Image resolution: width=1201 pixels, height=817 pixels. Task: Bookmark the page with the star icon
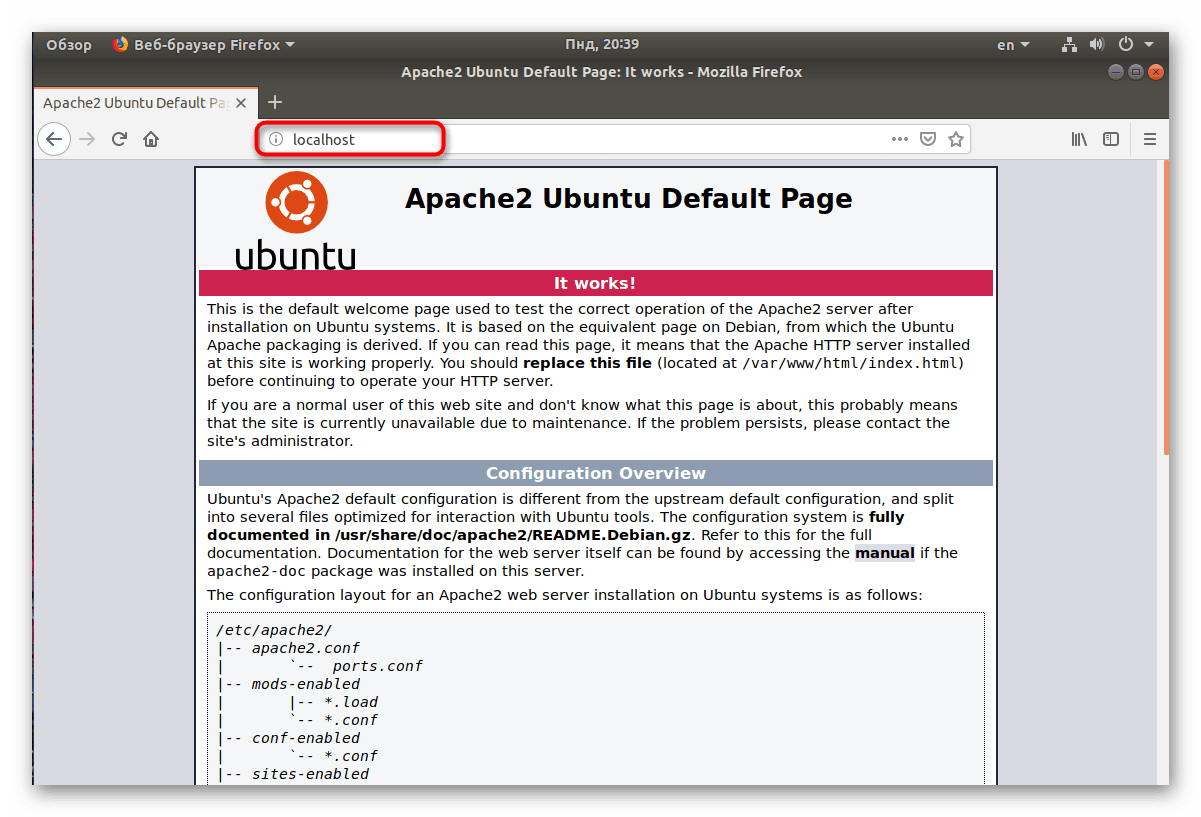tap(955, 139)
